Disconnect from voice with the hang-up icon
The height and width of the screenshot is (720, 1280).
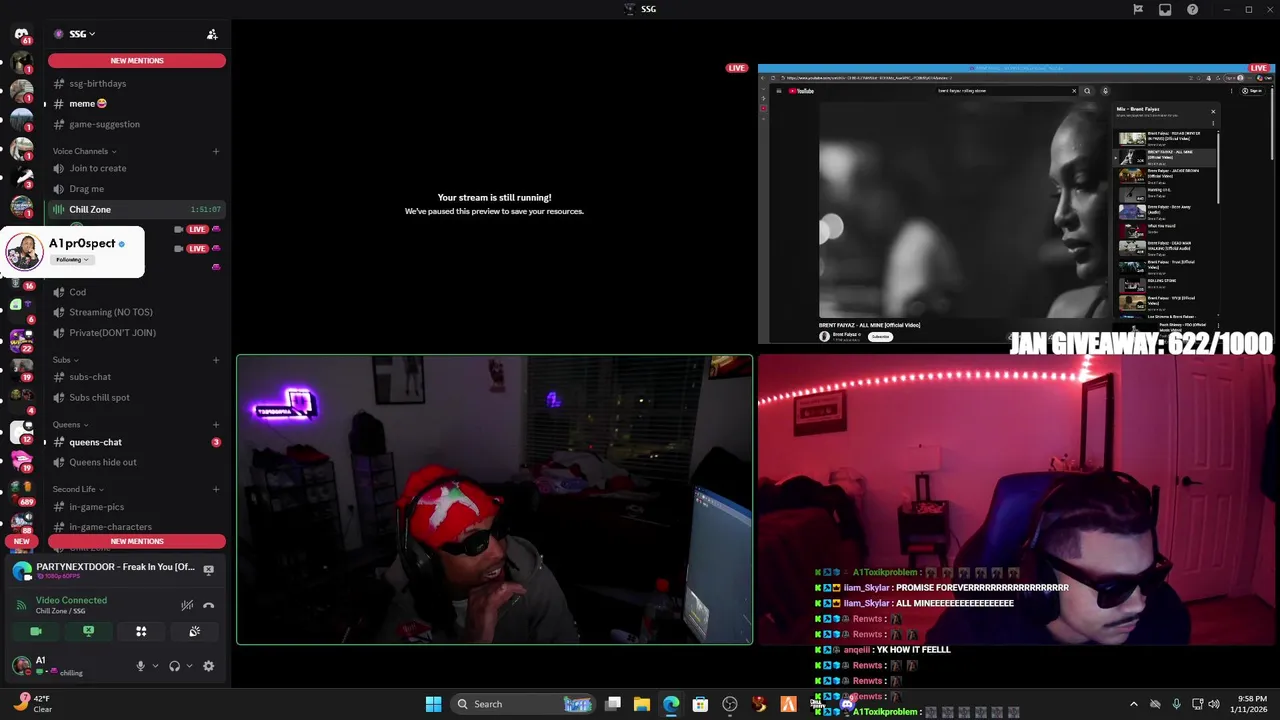[208, 605]
